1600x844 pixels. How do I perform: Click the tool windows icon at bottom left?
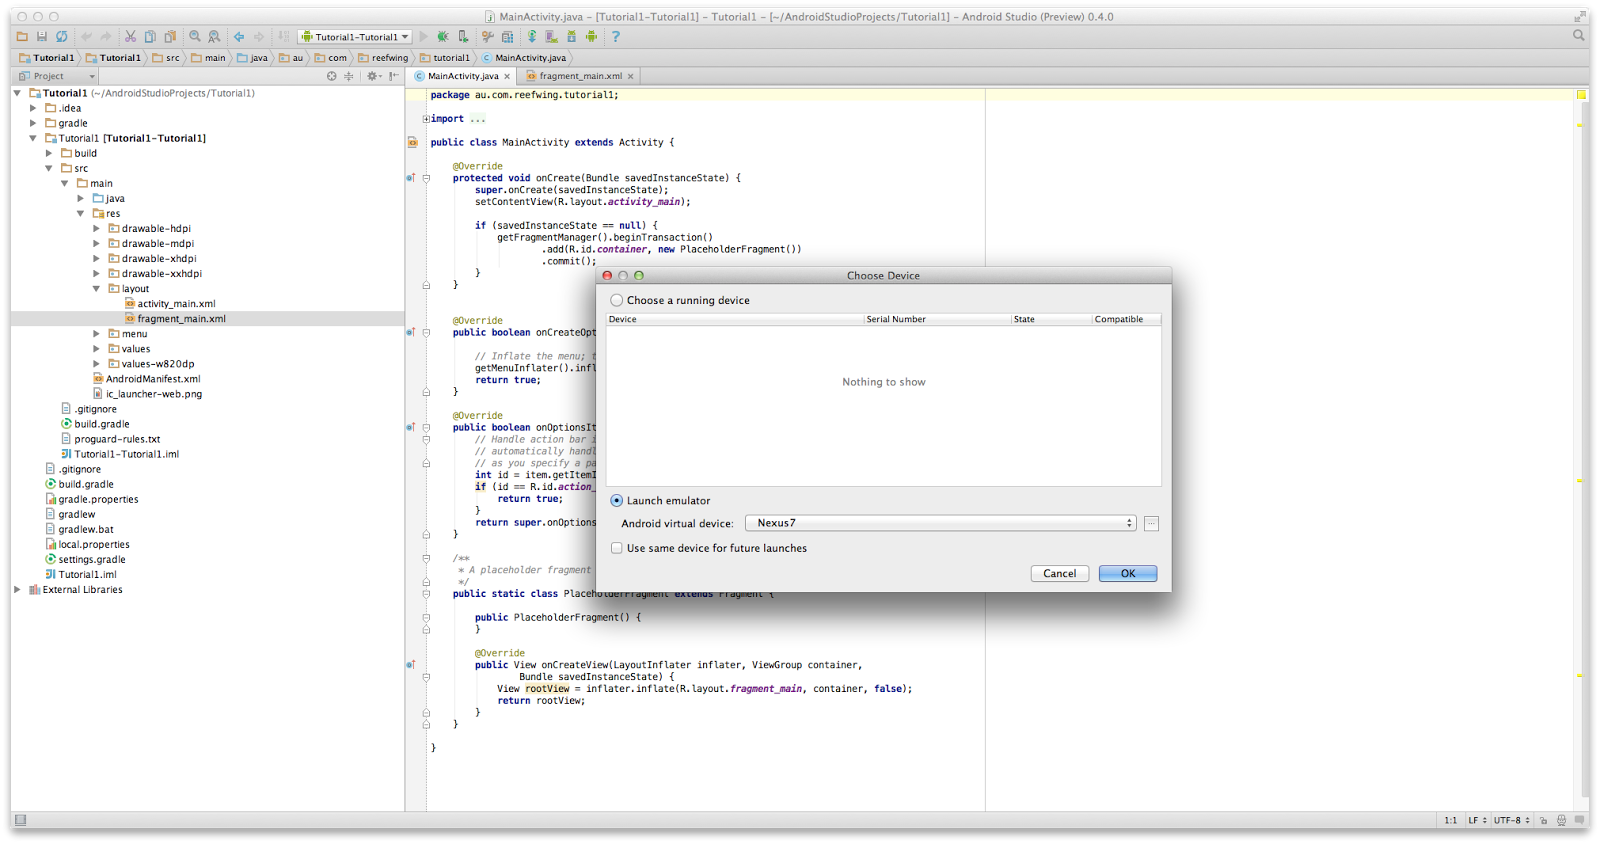(21, 820)
